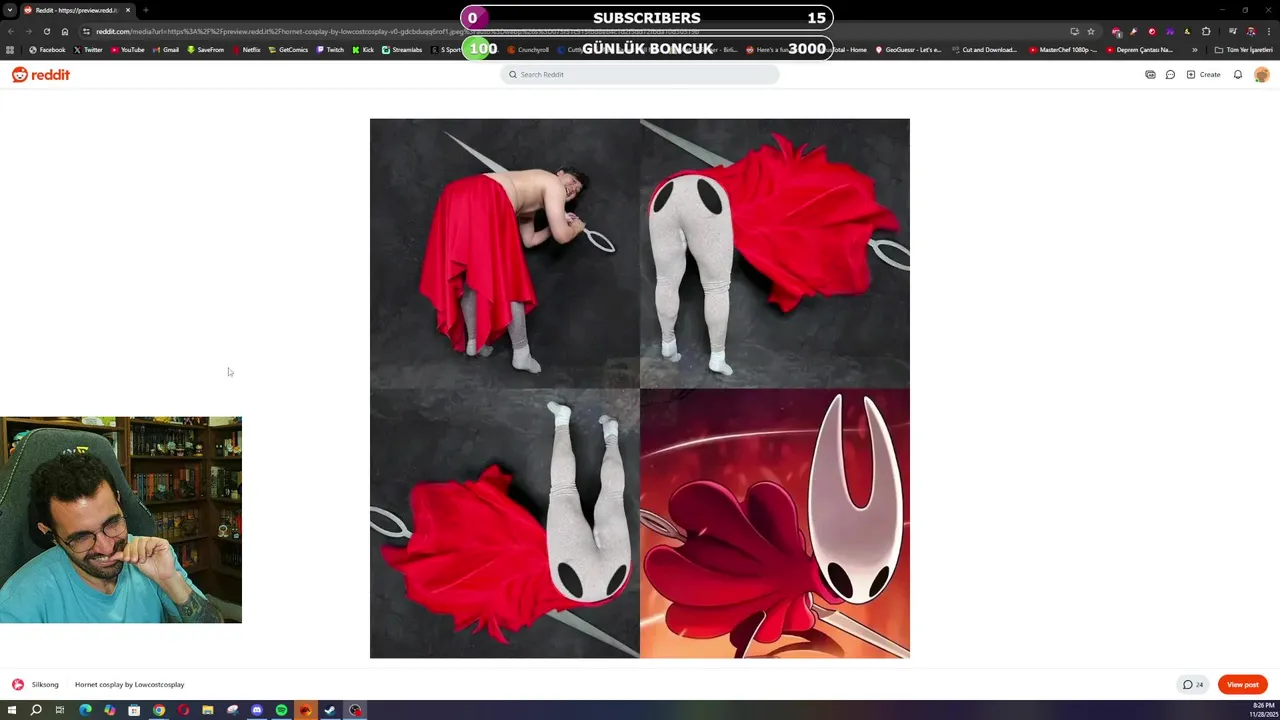Click the browser home icon
The image size is (1280, 720).
pyautogui.click(x=65, y=31)
